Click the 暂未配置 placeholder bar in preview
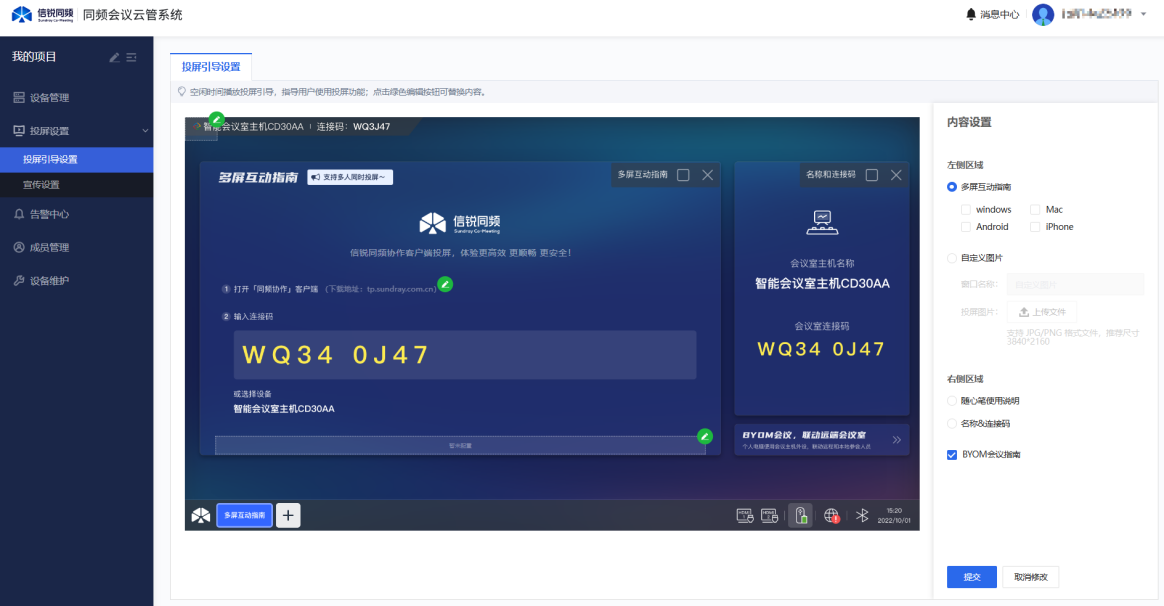This screenshot has width=1164, height=606. 460,446
